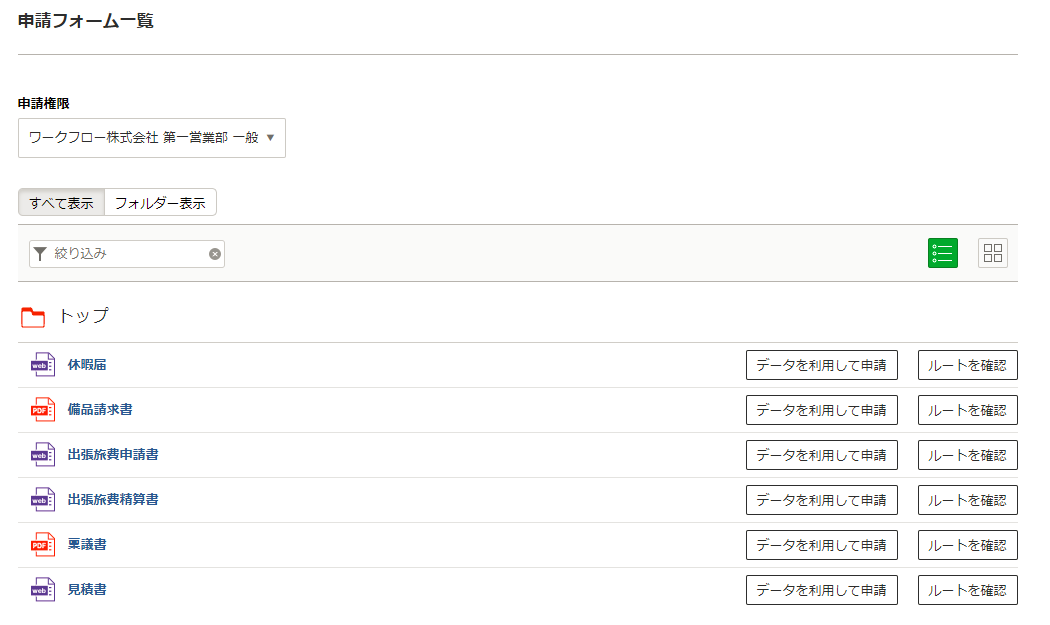Click the web icon beside 見積書
This screenshot has width=1050, height=625.
[43, 589]
